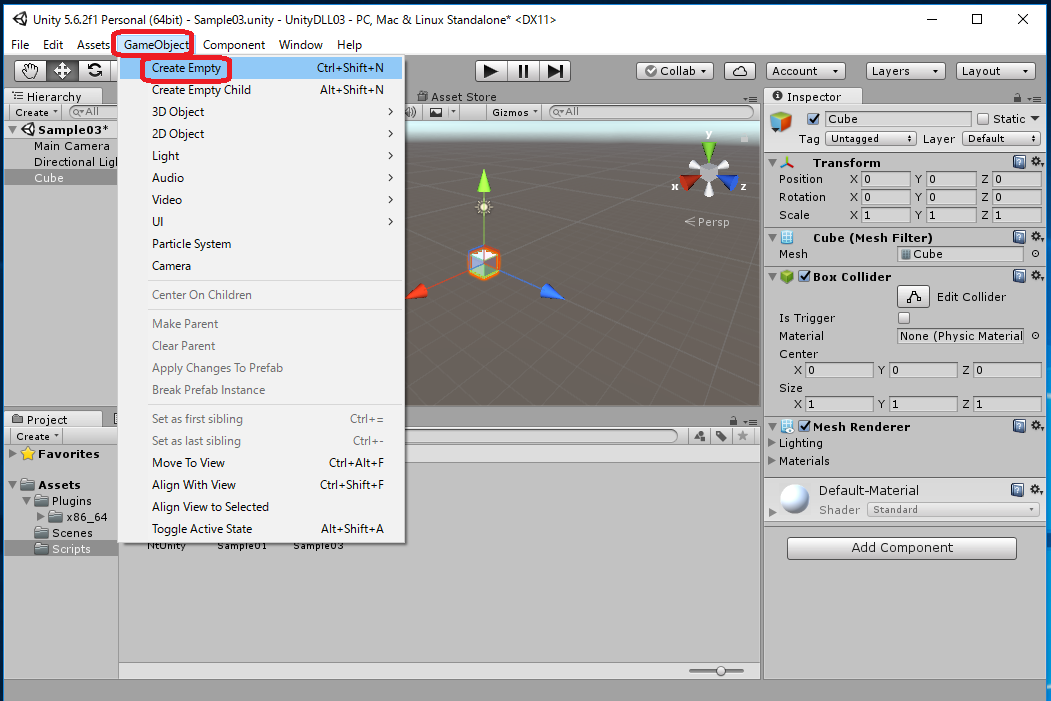The image size is (1051, 701).
Task: Open the Layers dropdown
Action: click(900, 71)
